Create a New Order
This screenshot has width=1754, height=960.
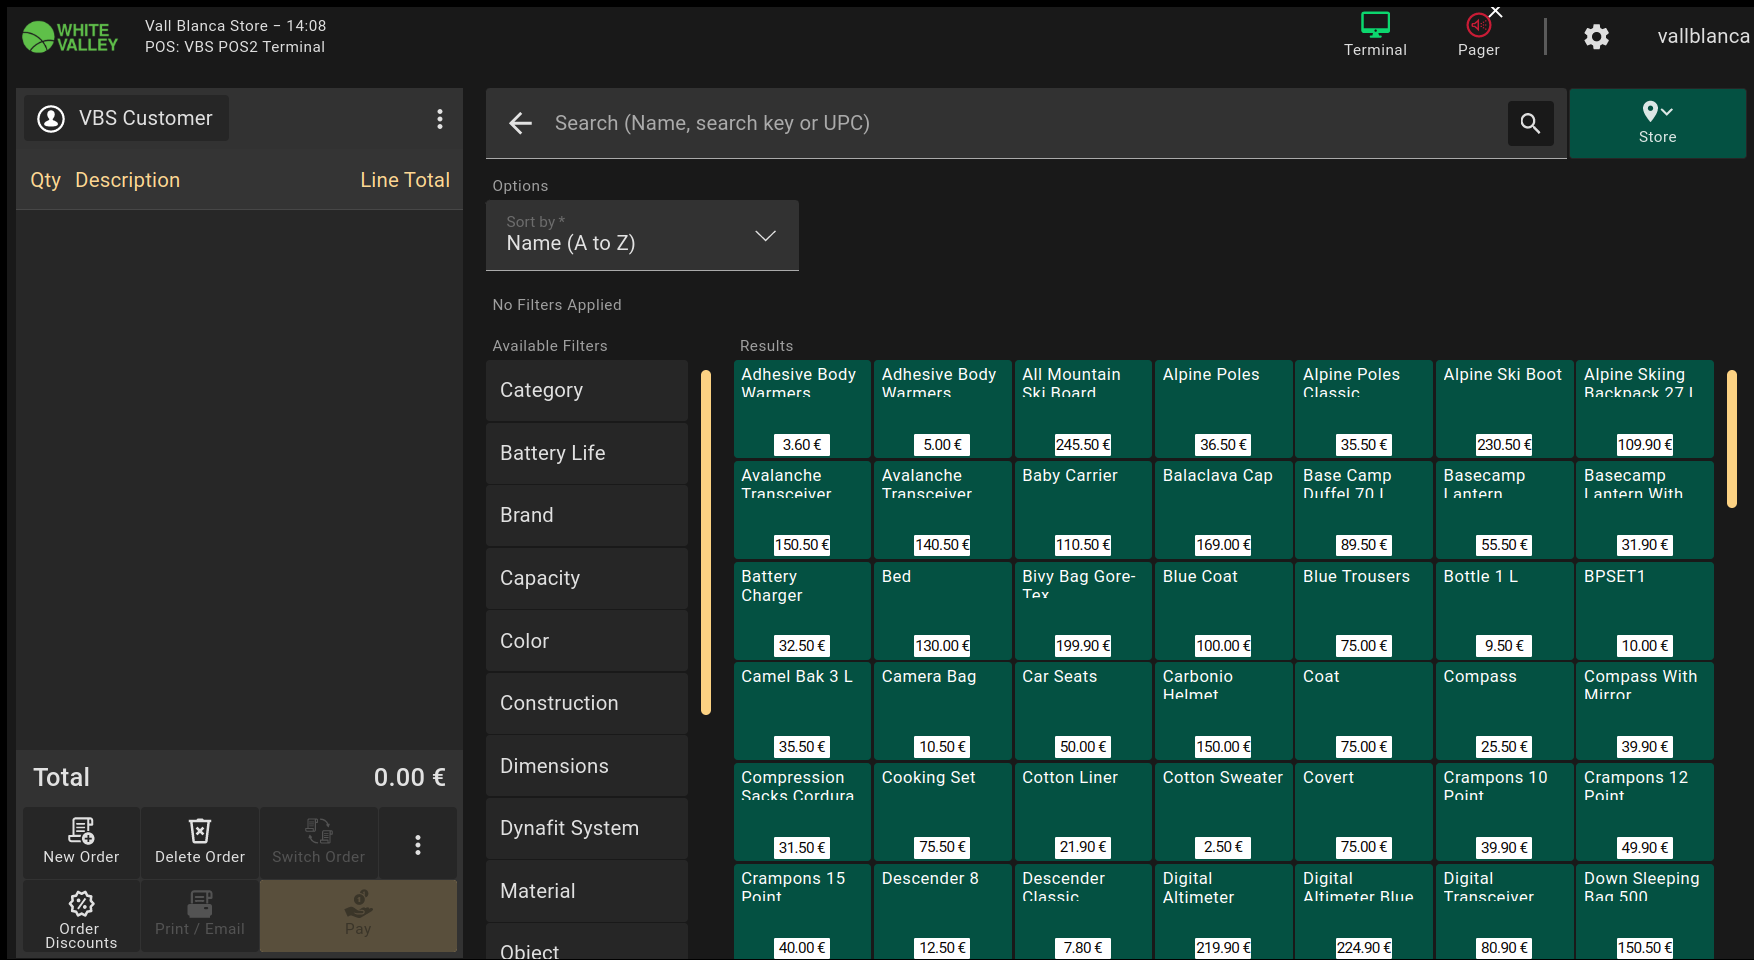tap(81, 842)
